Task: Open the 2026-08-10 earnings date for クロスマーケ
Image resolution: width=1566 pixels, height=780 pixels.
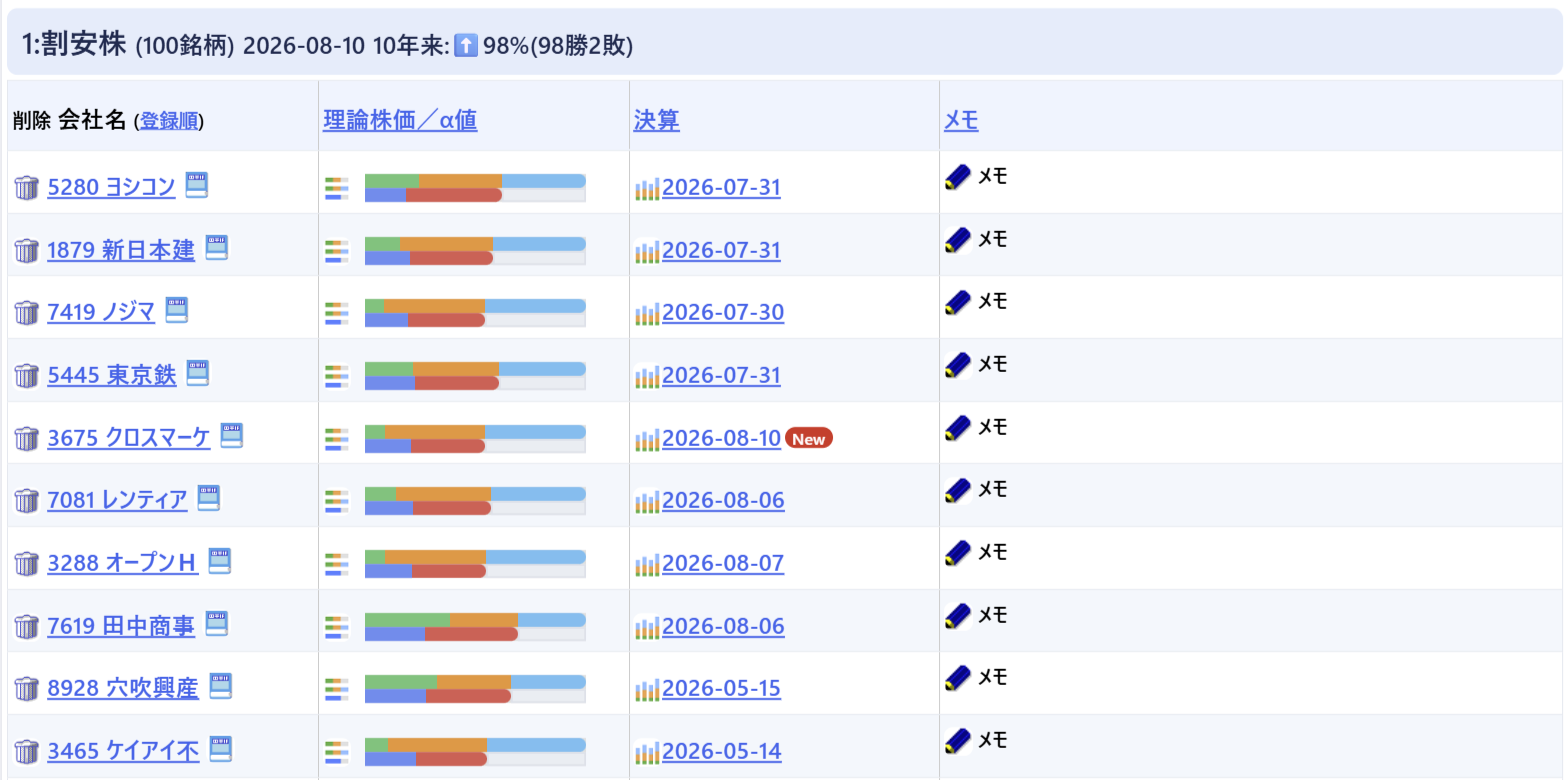Action: point(721,439)
